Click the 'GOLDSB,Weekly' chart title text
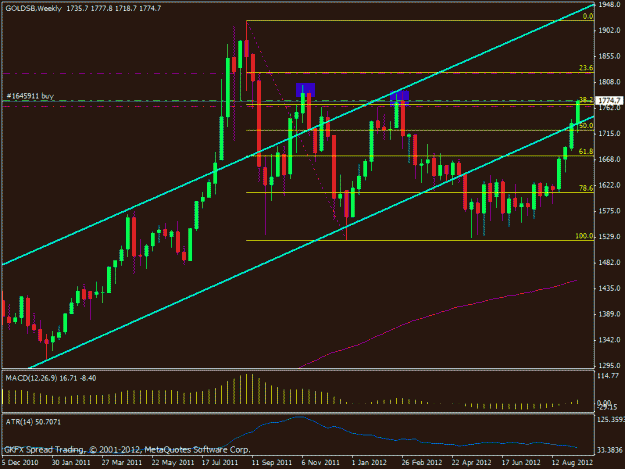This screenshot has width=625, height=469. tap(33, 8)
